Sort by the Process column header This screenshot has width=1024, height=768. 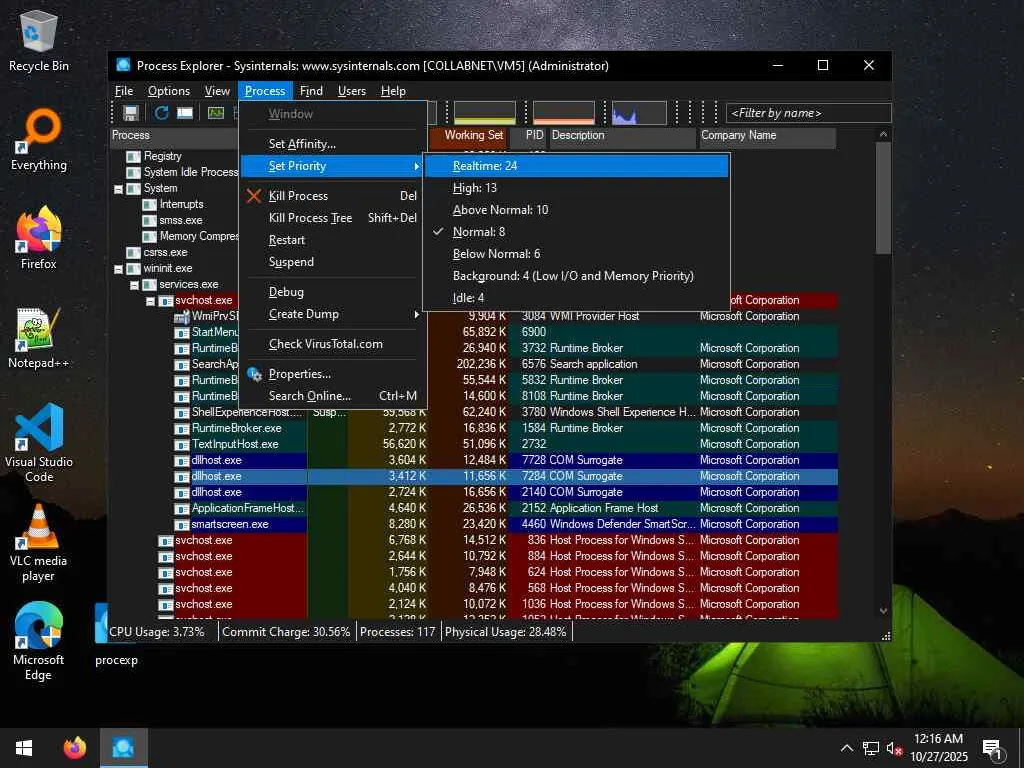point(174,135)
